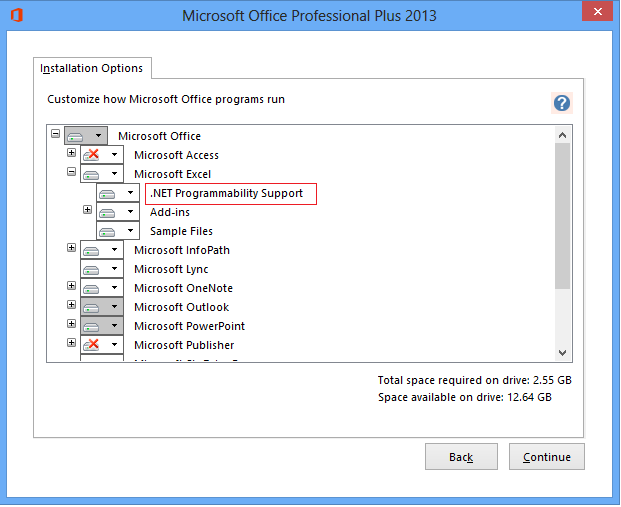Open install options dropdown for Microsoft OneNote
621x507 pixels.
click(x=102, y=288)
